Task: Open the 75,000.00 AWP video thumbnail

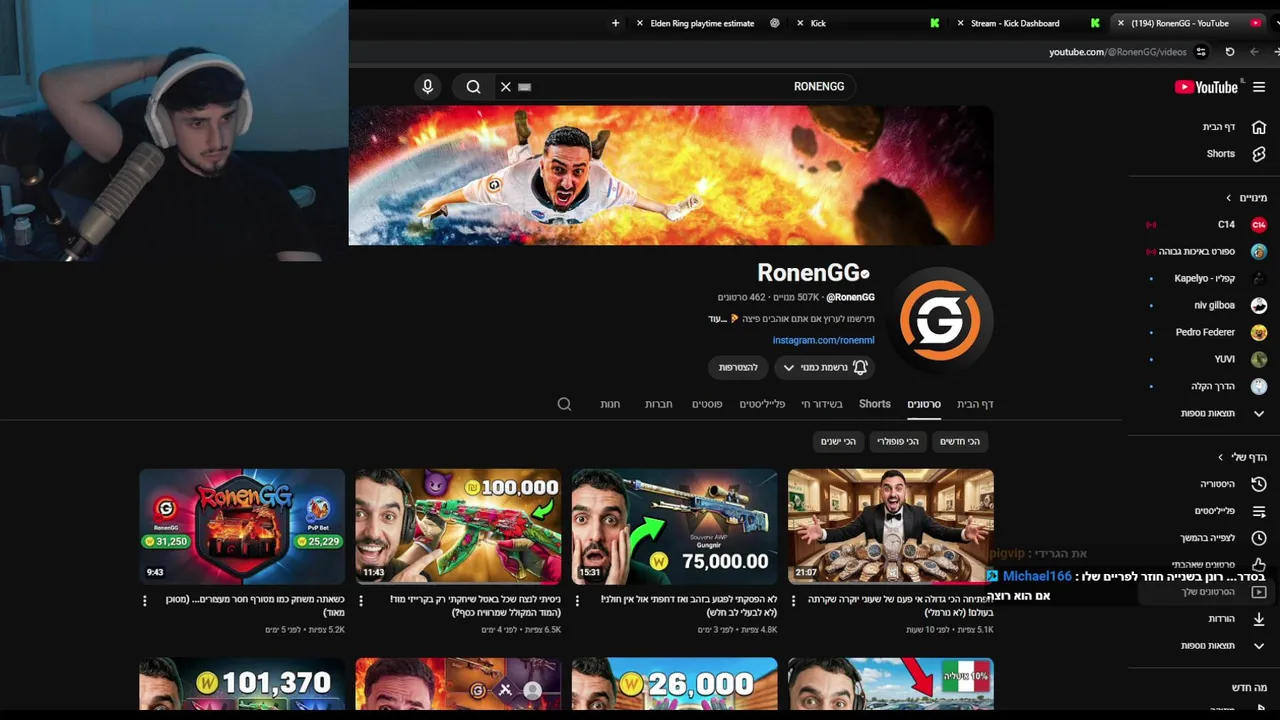Action: (x=674, y=526)
